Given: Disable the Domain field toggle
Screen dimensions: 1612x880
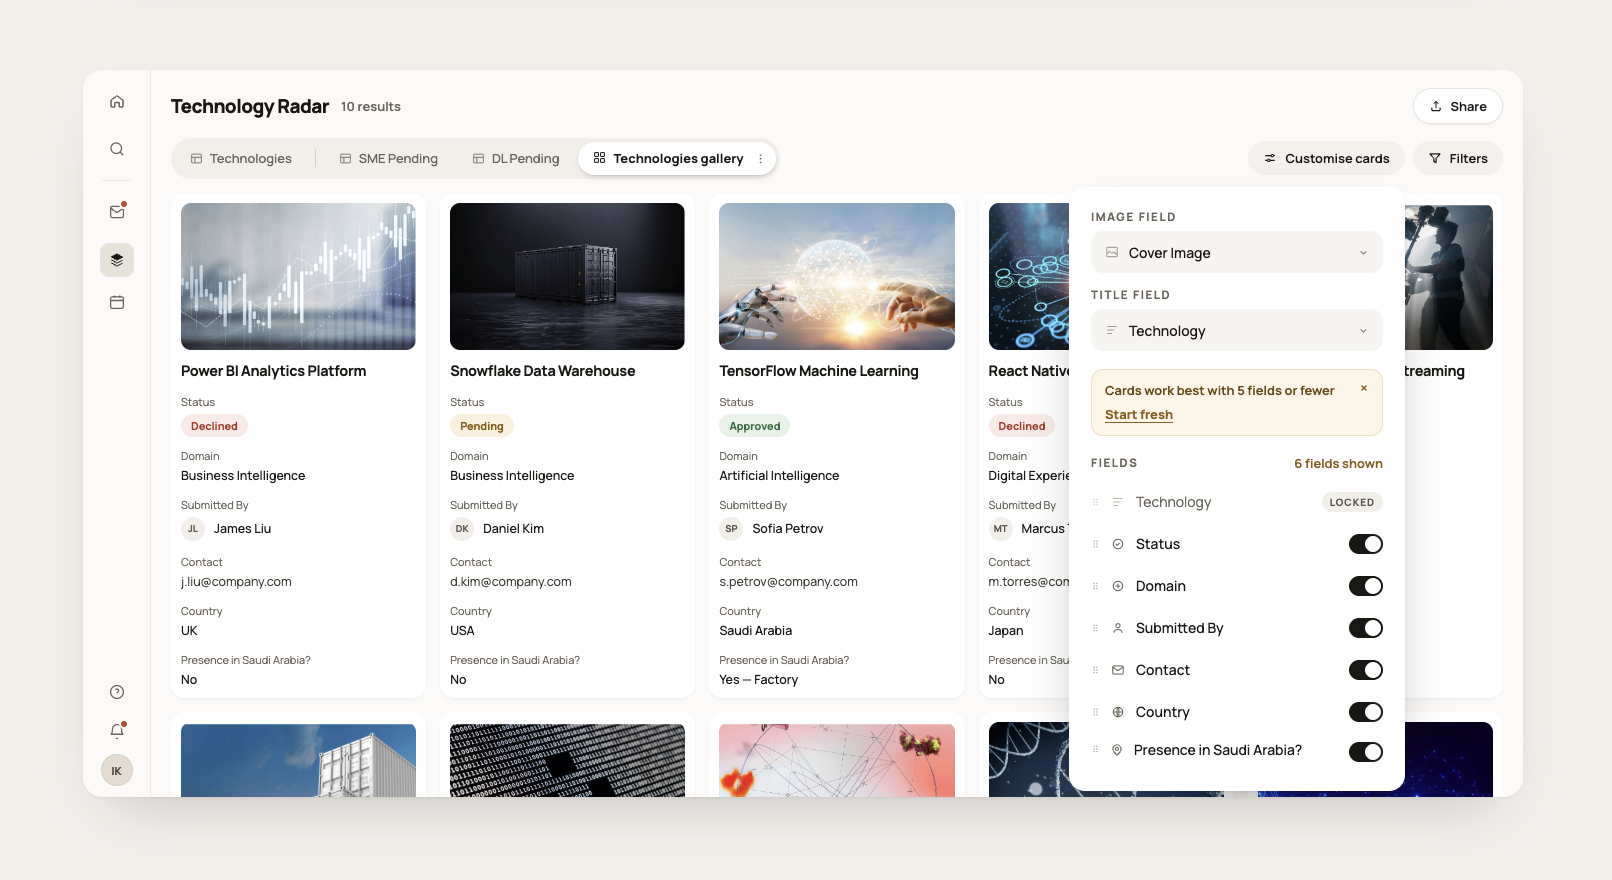Looking at the screenshot, I should (1366, 586).
